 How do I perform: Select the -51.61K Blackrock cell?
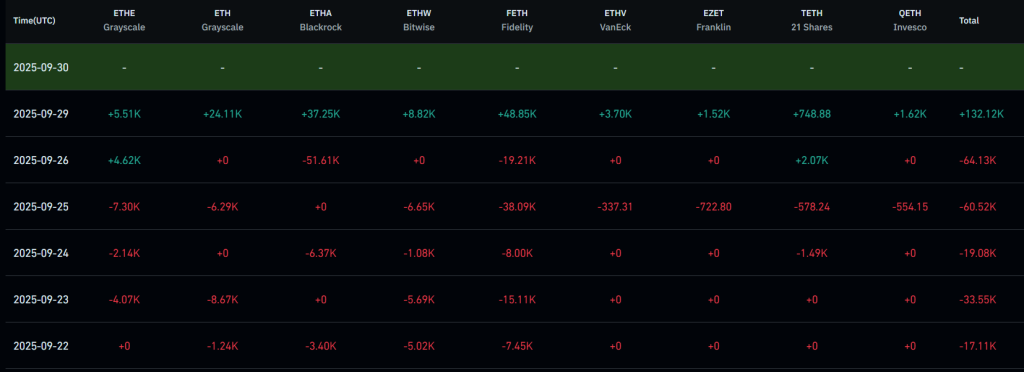pyautogui.click(x=321, y=160)
